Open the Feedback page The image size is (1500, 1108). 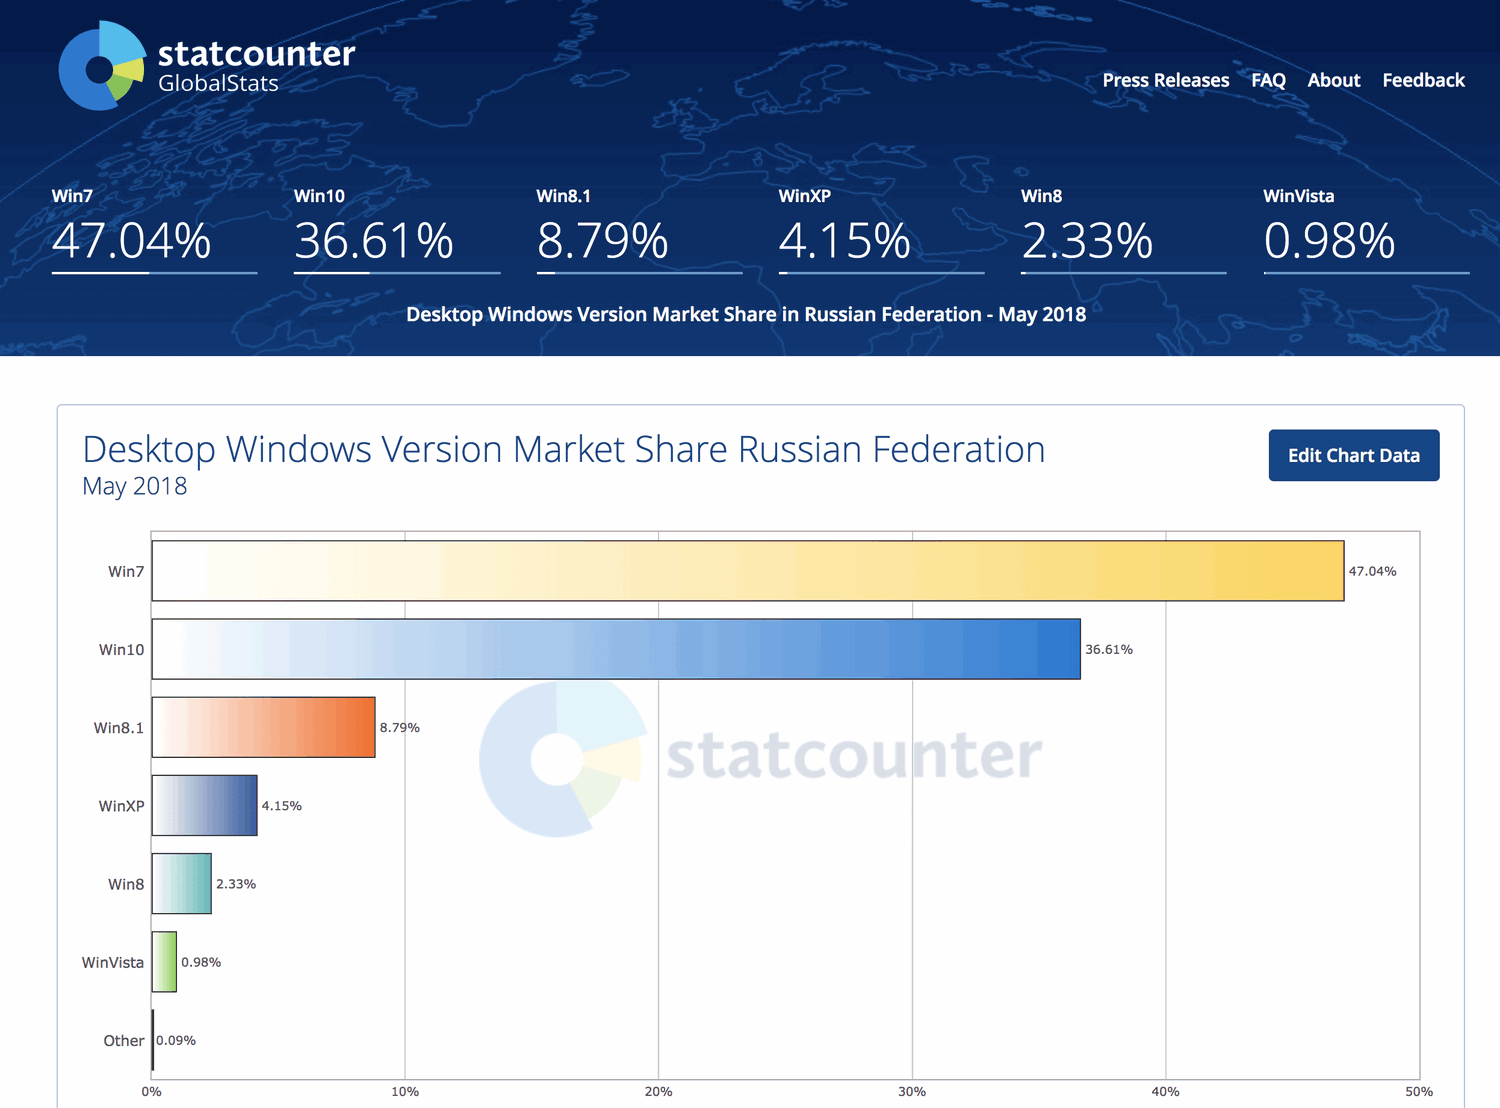coord(1423,80)
